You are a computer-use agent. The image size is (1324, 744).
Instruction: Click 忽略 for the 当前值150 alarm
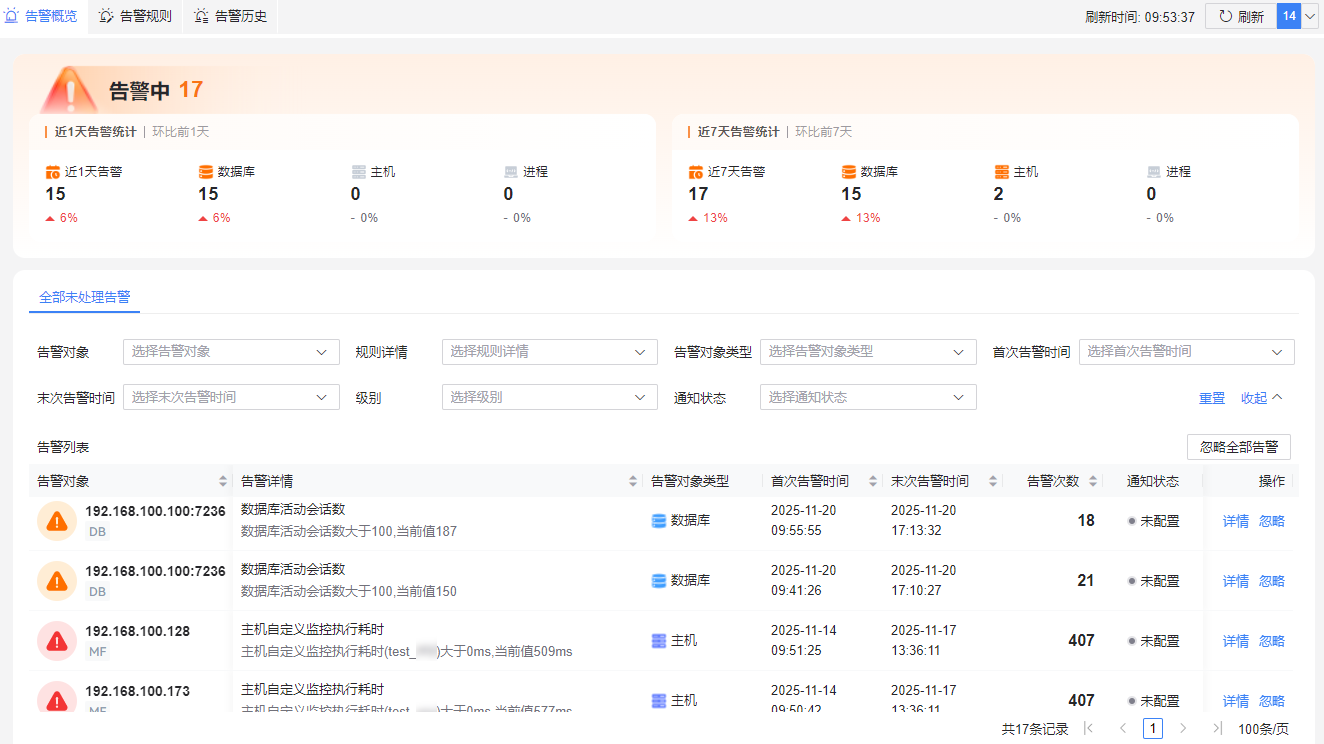coord(1272,581)
